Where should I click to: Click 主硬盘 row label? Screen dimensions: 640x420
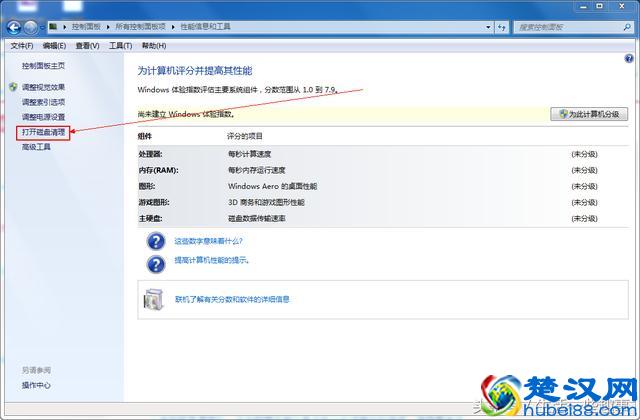(x=151, y=219)
